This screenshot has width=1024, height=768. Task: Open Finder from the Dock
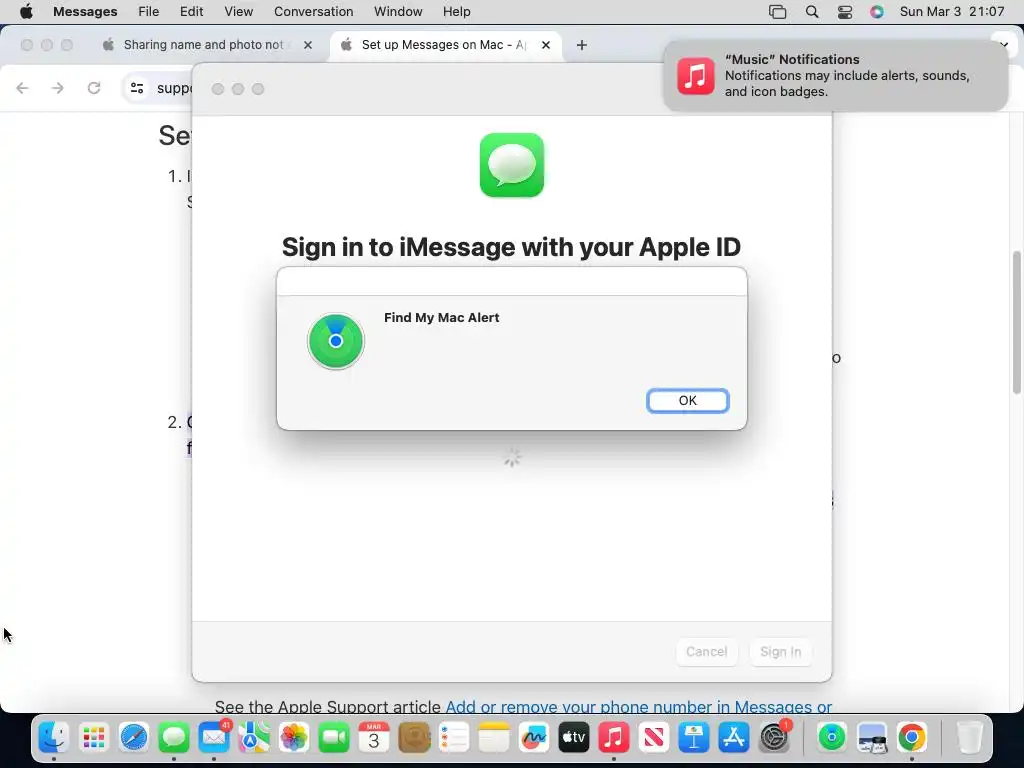pyautogui.click(x=54, y=738)
